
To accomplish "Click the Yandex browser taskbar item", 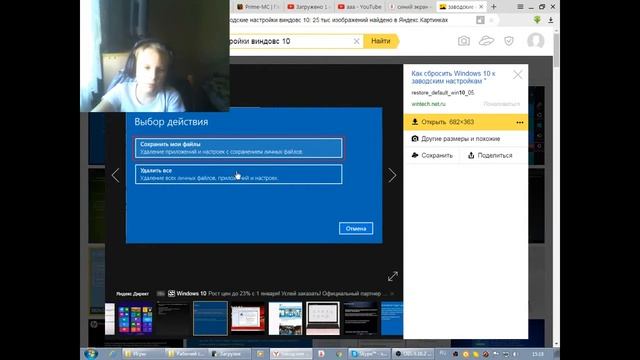I will pos(292,354).
